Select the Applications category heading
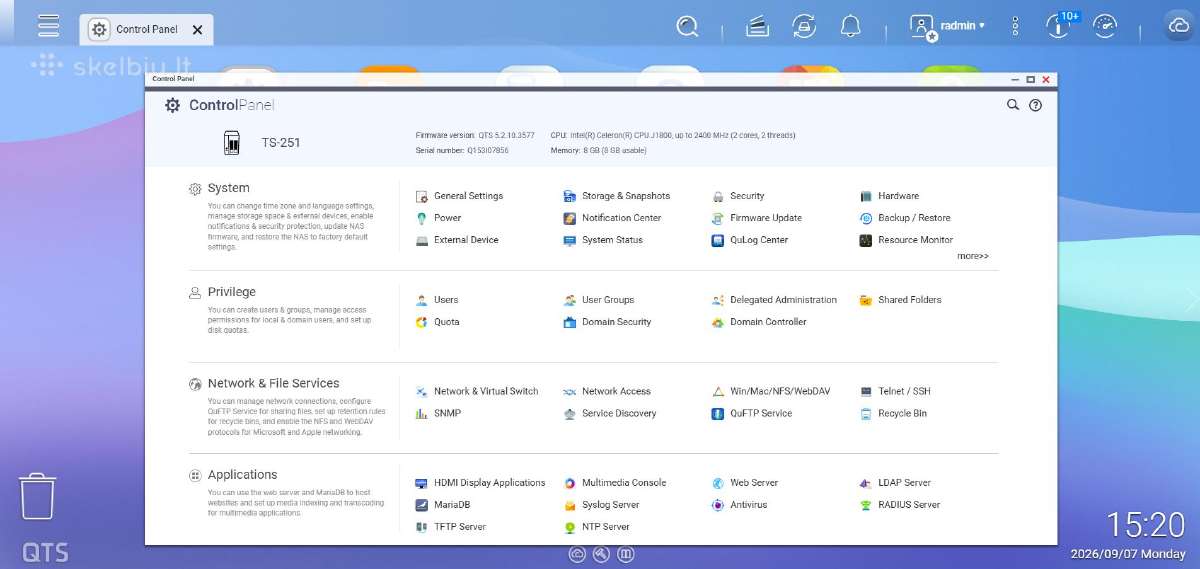This screenshot has width=1200, height=569. (x=243, y=475)
